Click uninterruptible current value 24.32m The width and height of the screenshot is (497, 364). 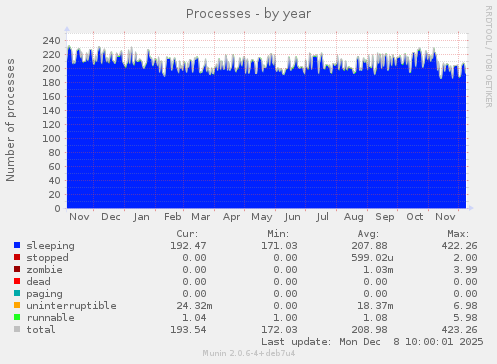194,306
